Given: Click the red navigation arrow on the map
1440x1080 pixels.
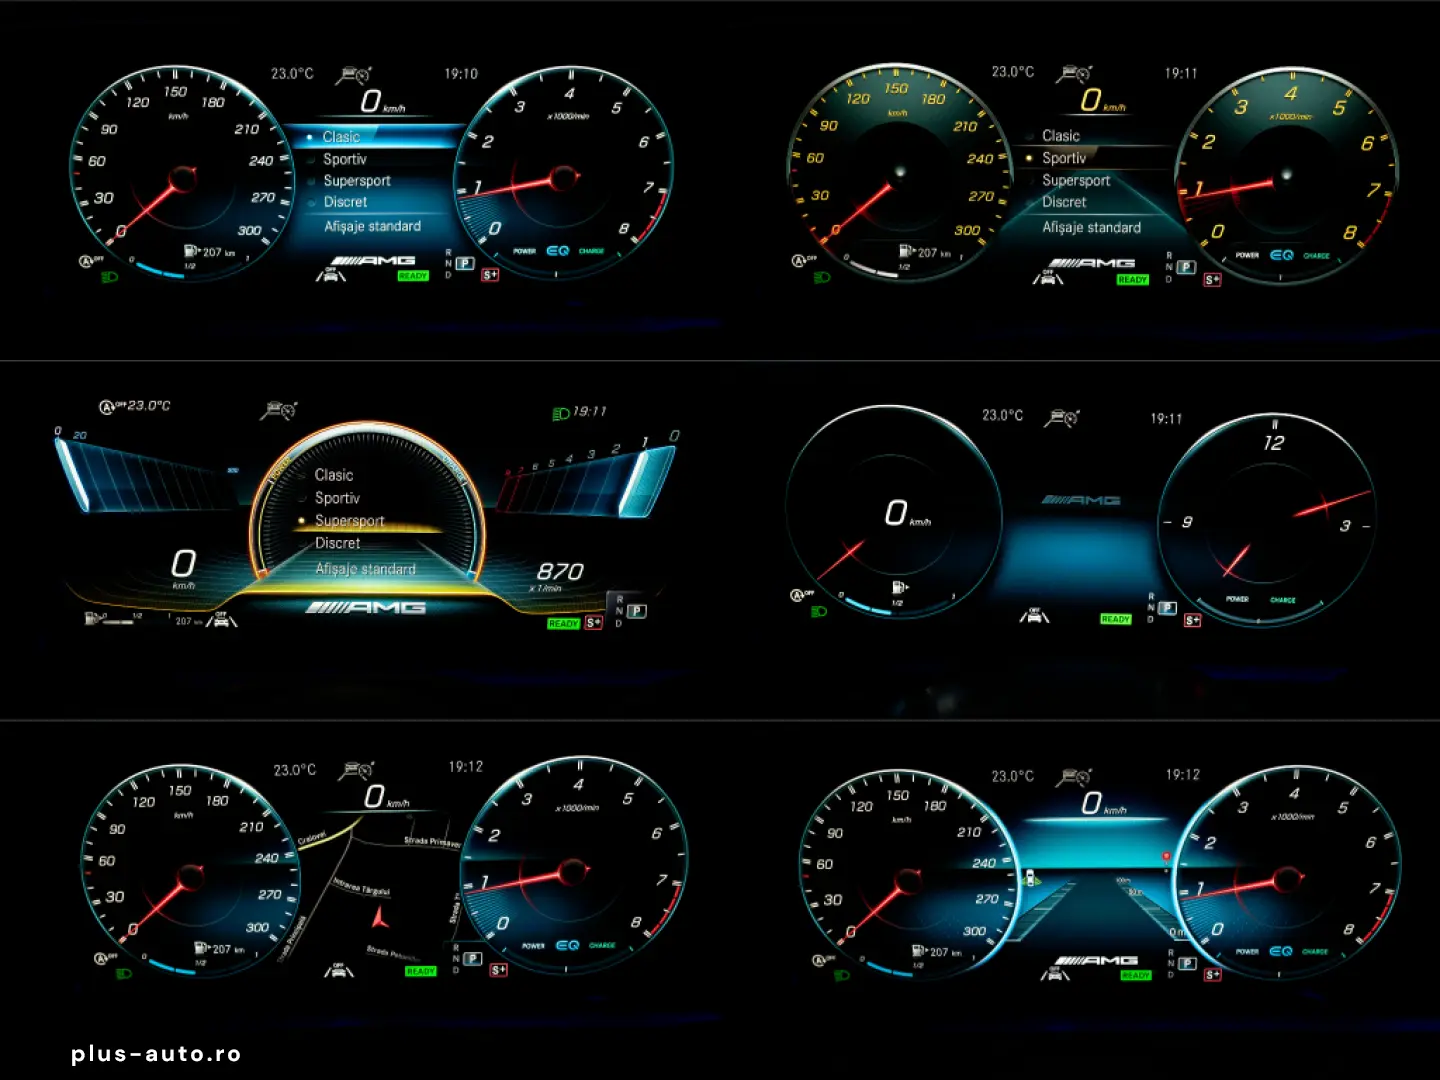Looking at the screenshot, I should [x=380, y=916].
